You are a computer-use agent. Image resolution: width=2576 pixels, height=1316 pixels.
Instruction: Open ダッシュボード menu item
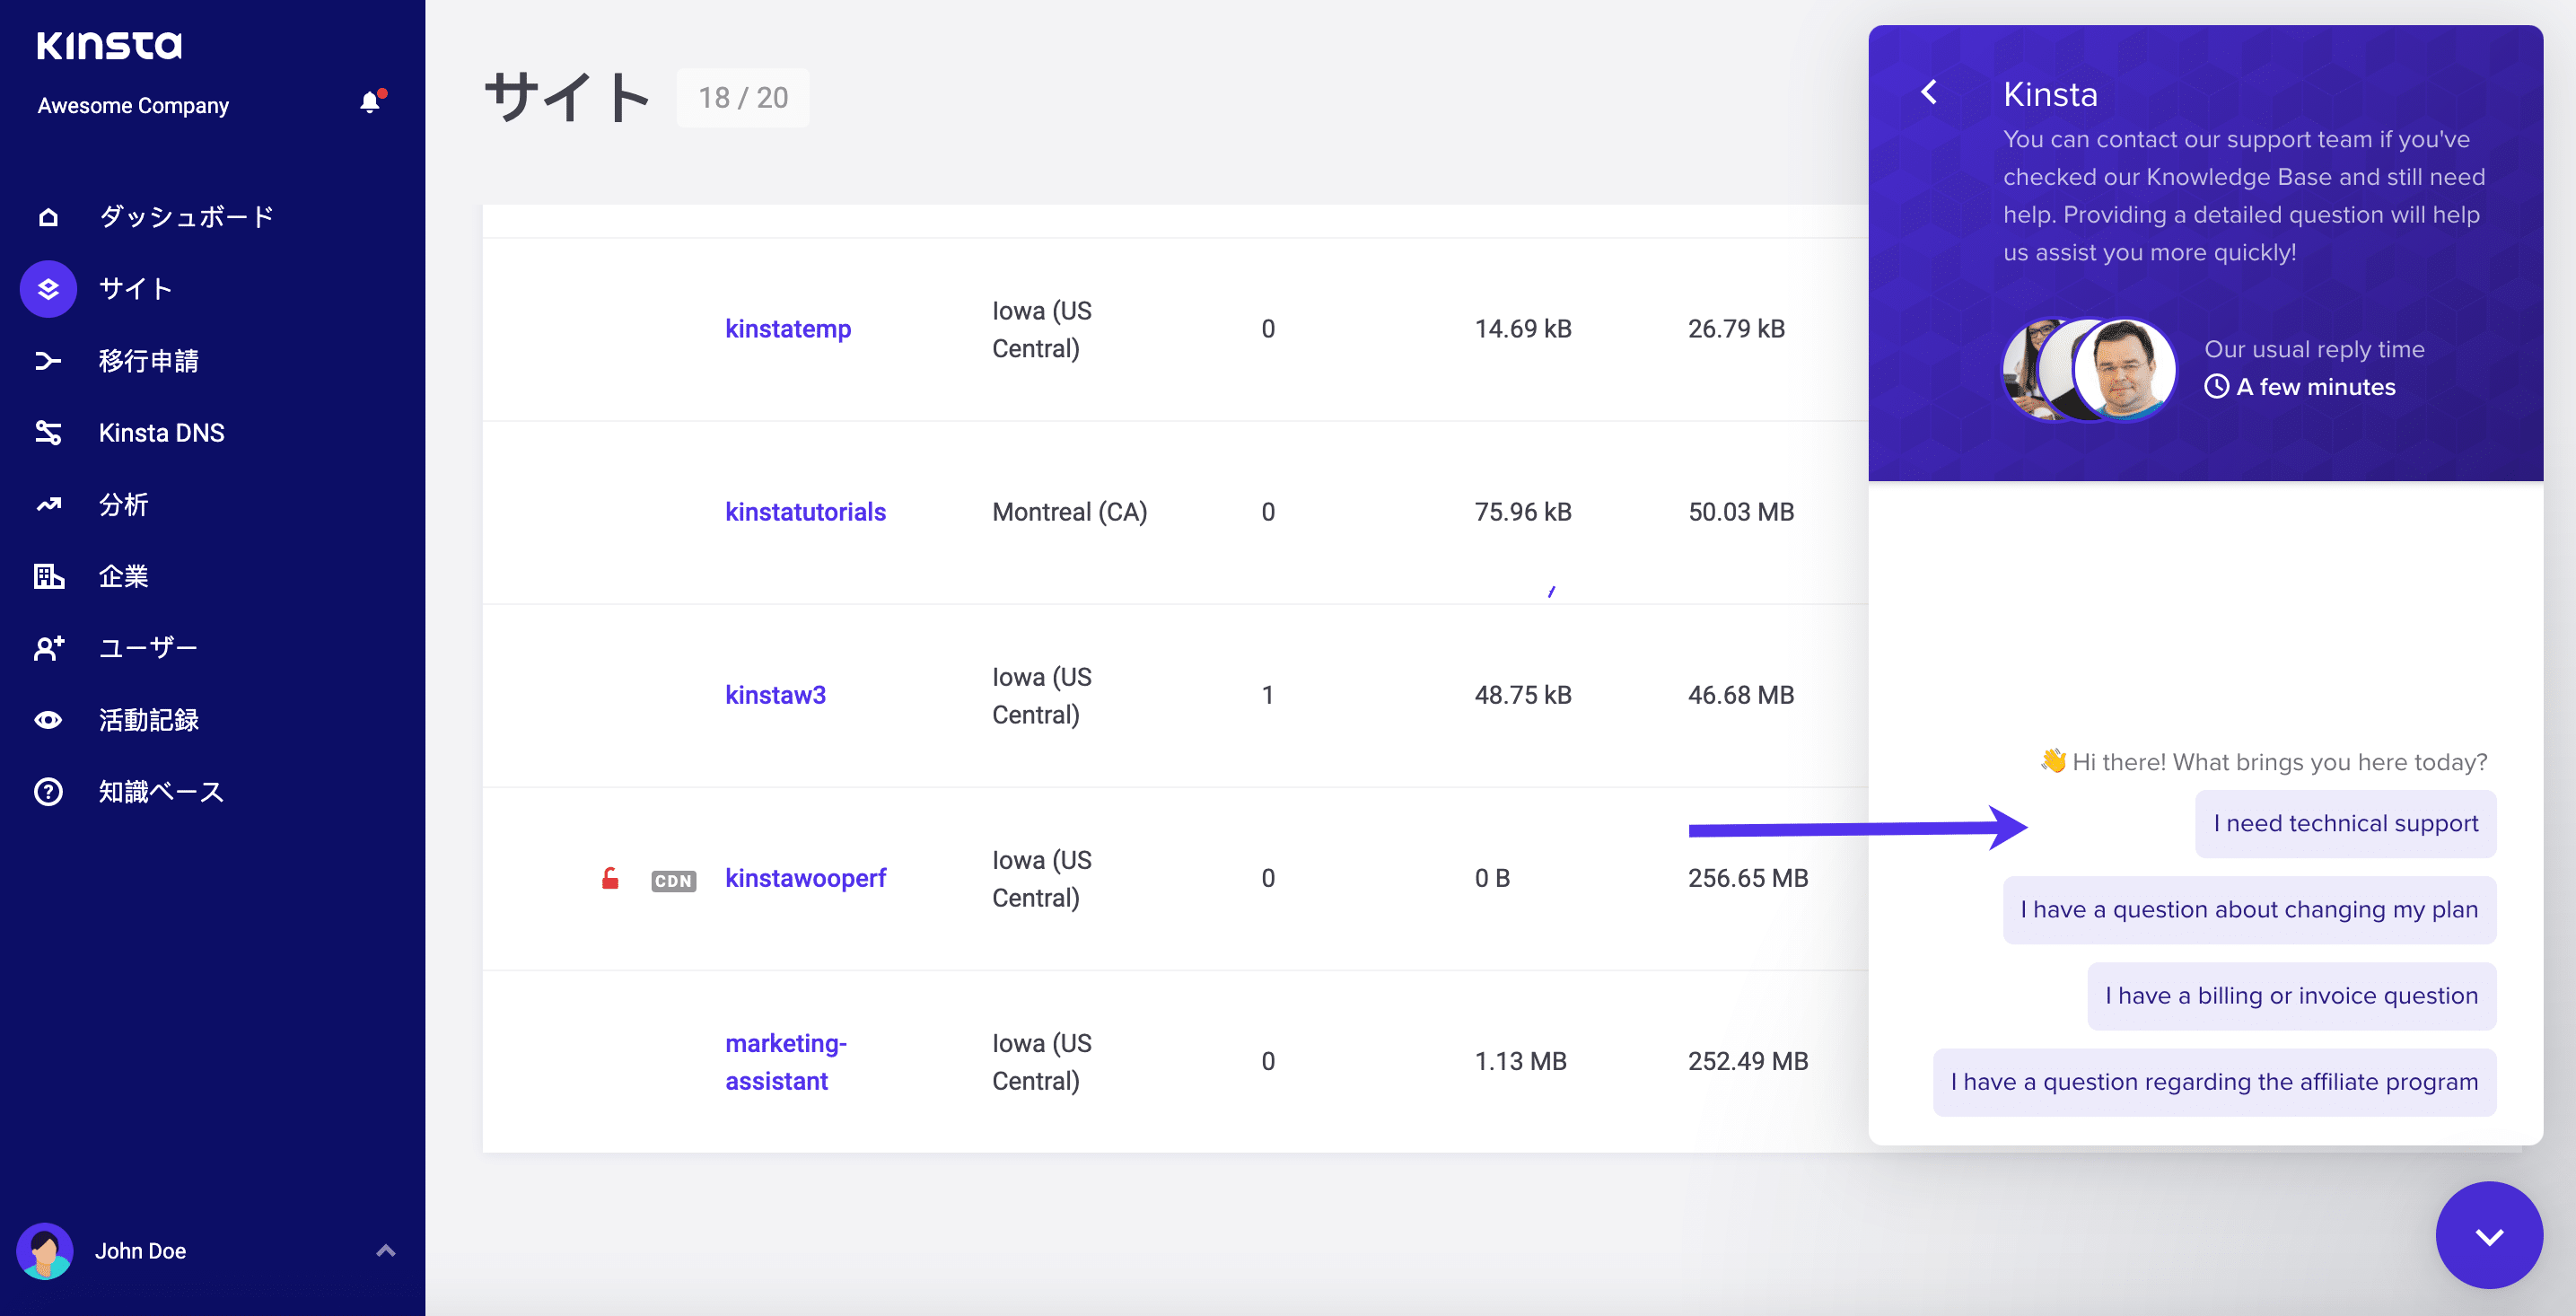186,217
